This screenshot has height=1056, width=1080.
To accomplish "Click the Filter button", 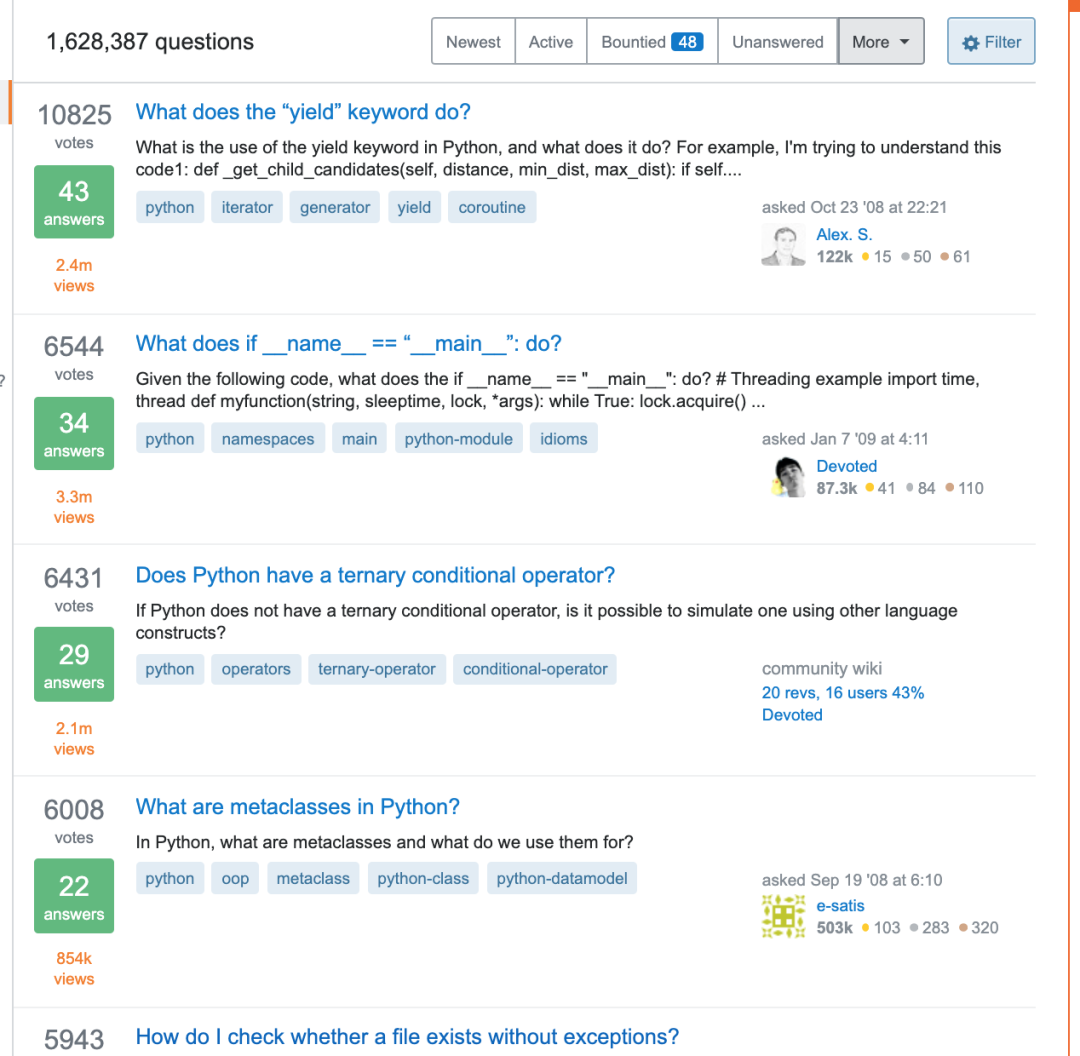I will 991,42.
